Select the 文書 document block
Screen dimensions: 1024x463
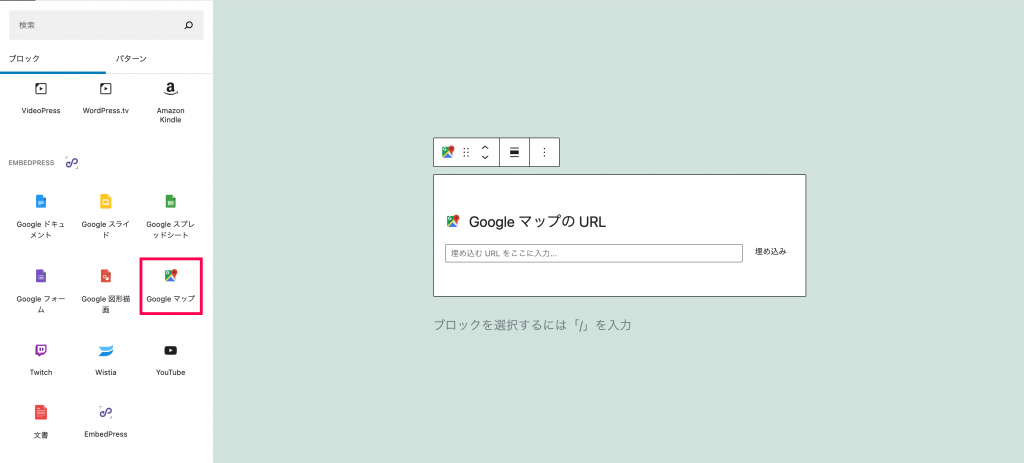click(40, 421)
